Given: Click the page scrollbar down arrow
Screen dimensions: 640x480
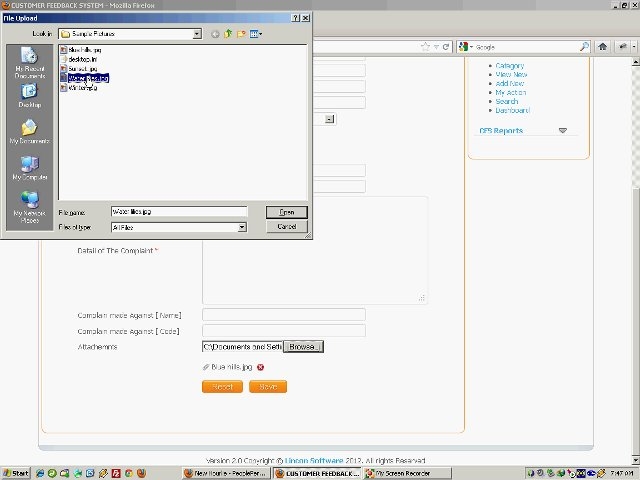Looking at the screenshot, I should click(636, 460).
